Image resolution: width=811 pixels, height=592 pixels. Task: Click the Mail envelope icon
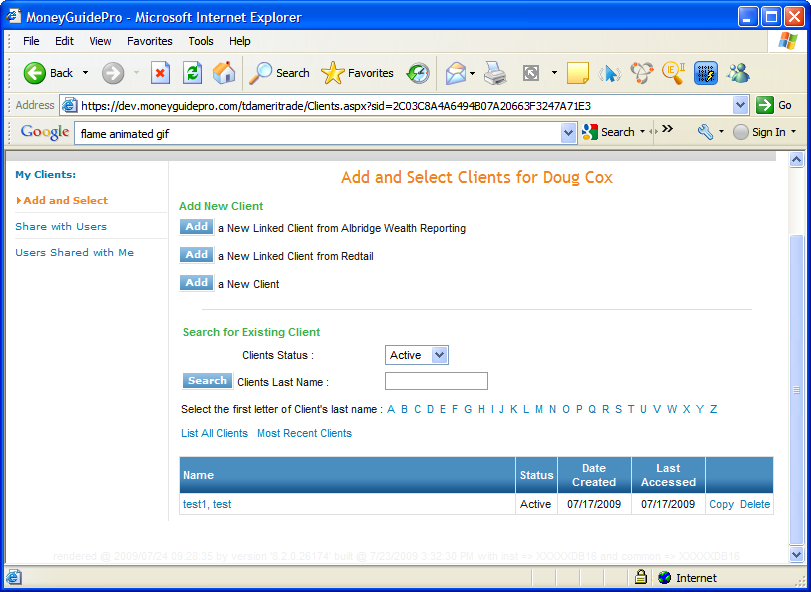click(x=456, y=73)
